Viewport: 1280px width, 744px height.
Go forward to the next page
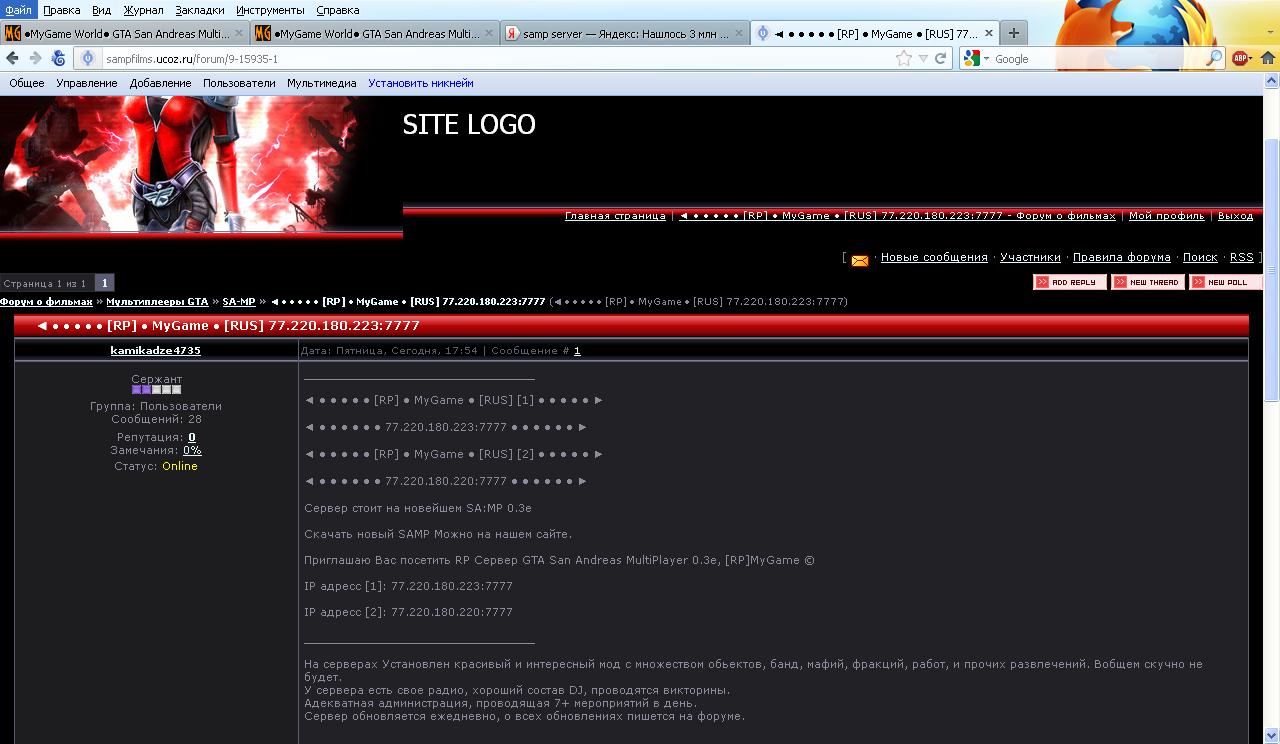coord(35,59)
